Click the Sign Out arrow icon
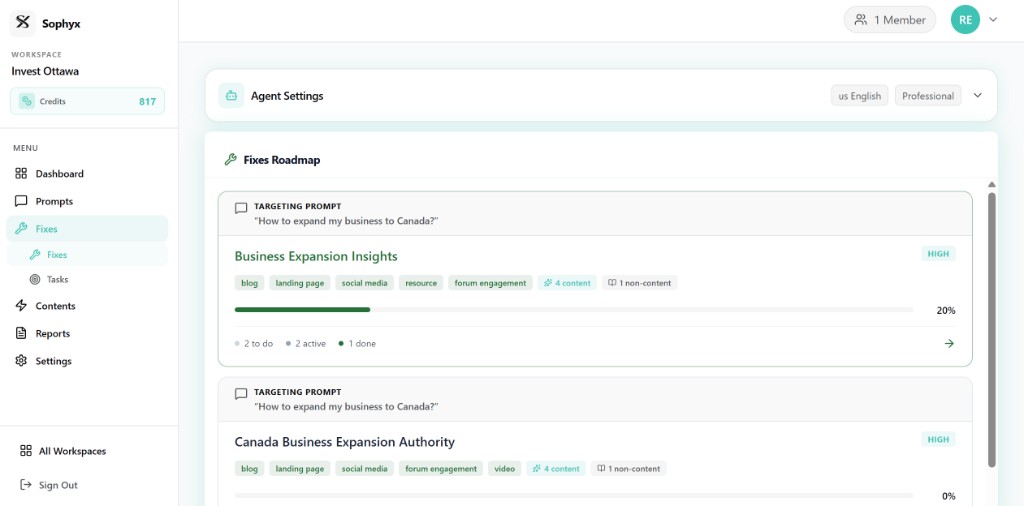This screenshot has height=506, width=1024. tap(25, 485)
